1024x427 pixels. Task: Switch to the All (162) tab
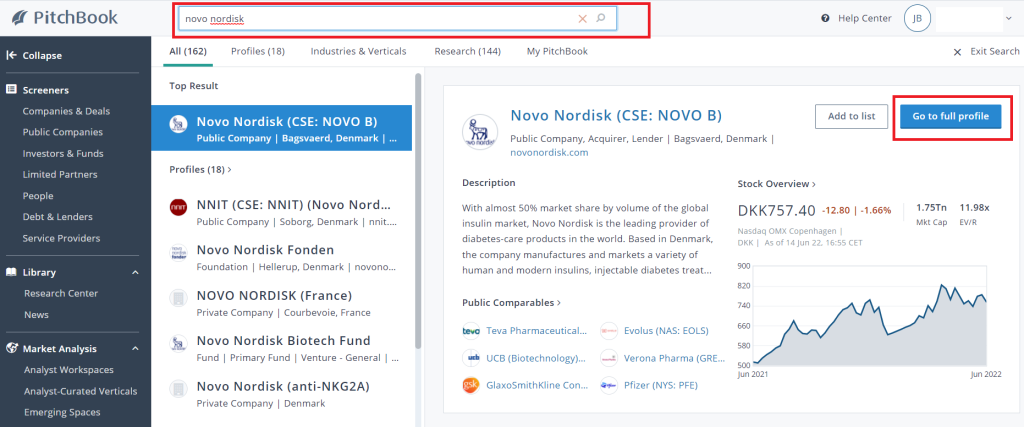[x=187, y=51]
